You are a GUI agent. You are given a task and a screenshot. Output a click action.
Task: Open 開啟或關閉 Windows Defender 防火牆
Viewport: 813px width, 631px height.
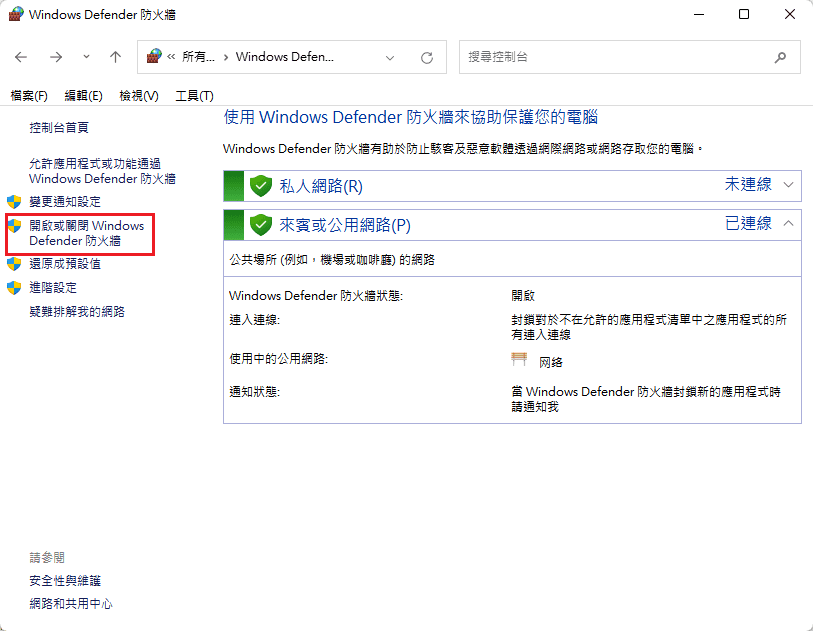85,232
